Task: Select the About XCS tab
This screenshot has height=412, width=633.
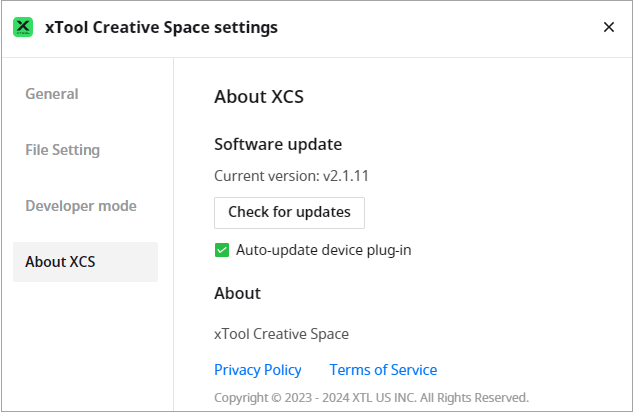Action: click(x=60, y=262)
